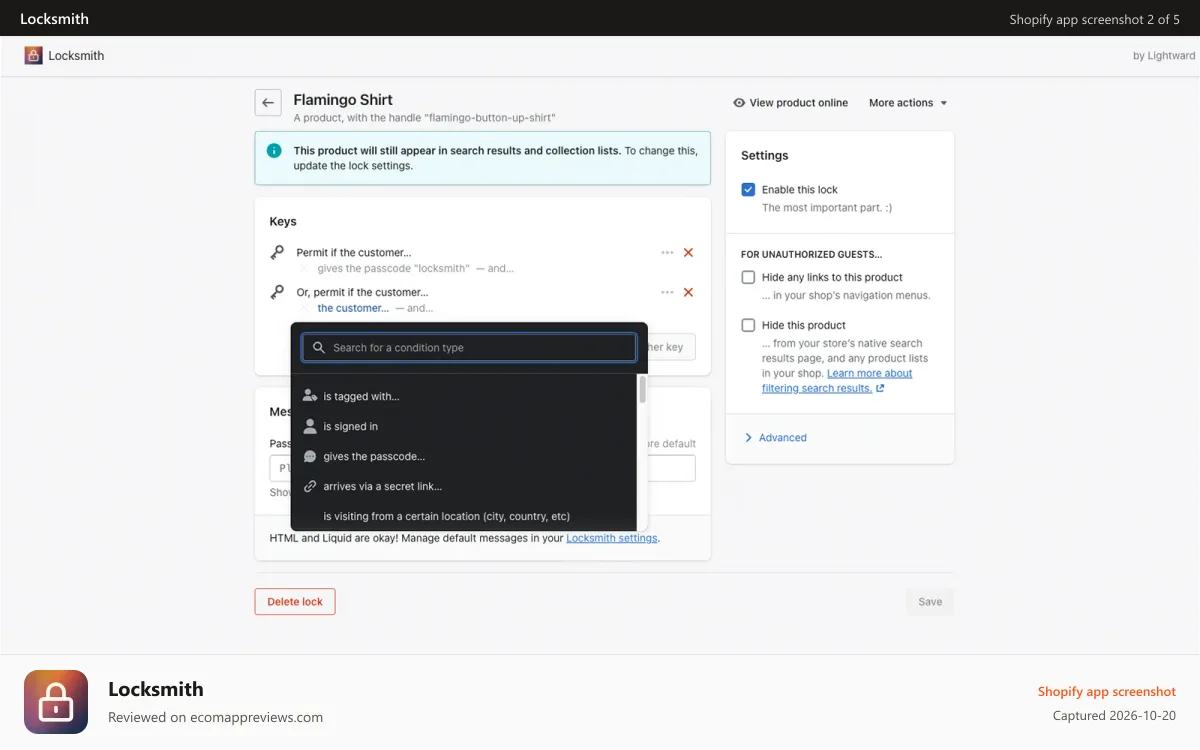Click the eye icon for View product online
Viewport: 1200px width, 750px height.
tap(739, 103)
